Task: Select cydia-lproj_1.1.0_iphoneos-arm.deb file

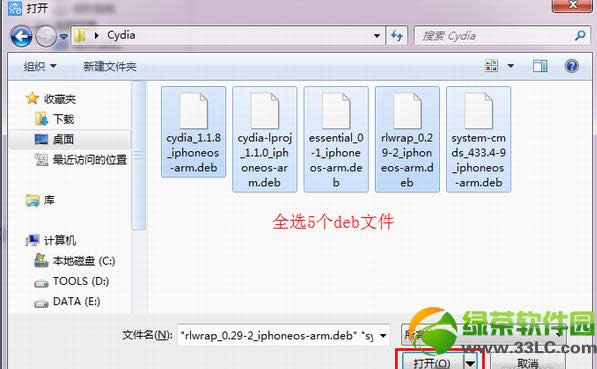Action: point(265,139)
